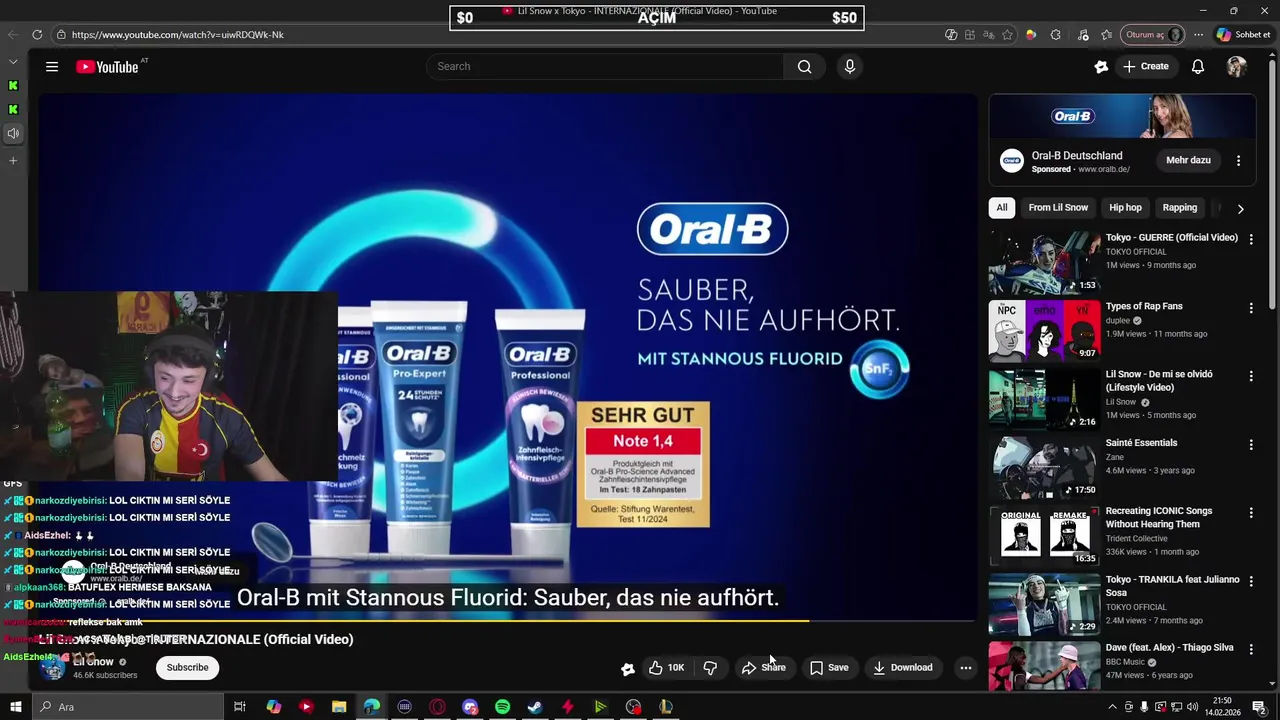Image resolution: width=1280 pixels, height=720 pixels.
Task: Add new item with sidebar plus icon
Action: [13, 161]
